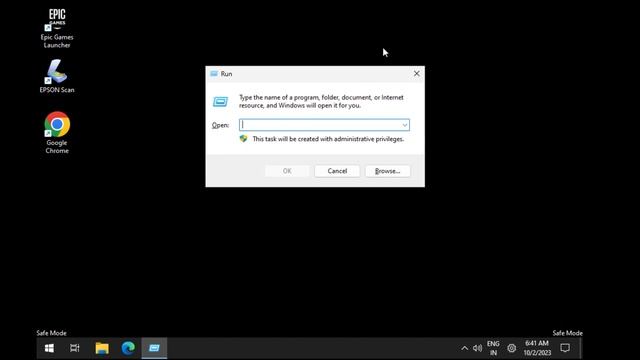Expand the Open field history dropdown
The height and width of the screenshot is (360, 640).
click(404, 125)
